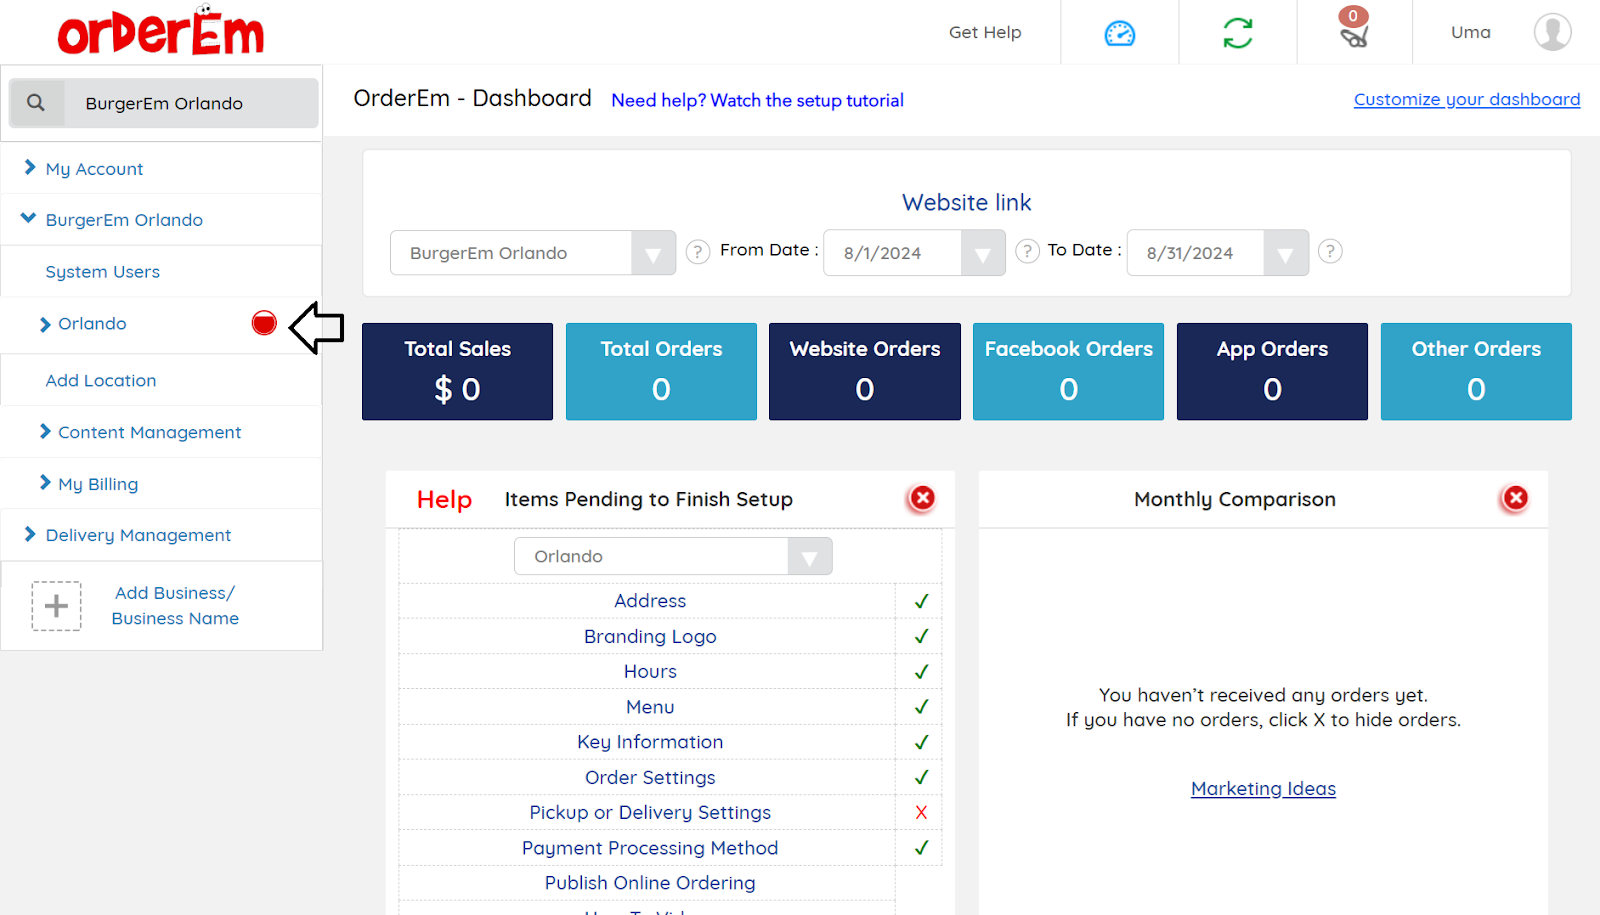Click the search magnifier icon in sidebar

[36, 103]
